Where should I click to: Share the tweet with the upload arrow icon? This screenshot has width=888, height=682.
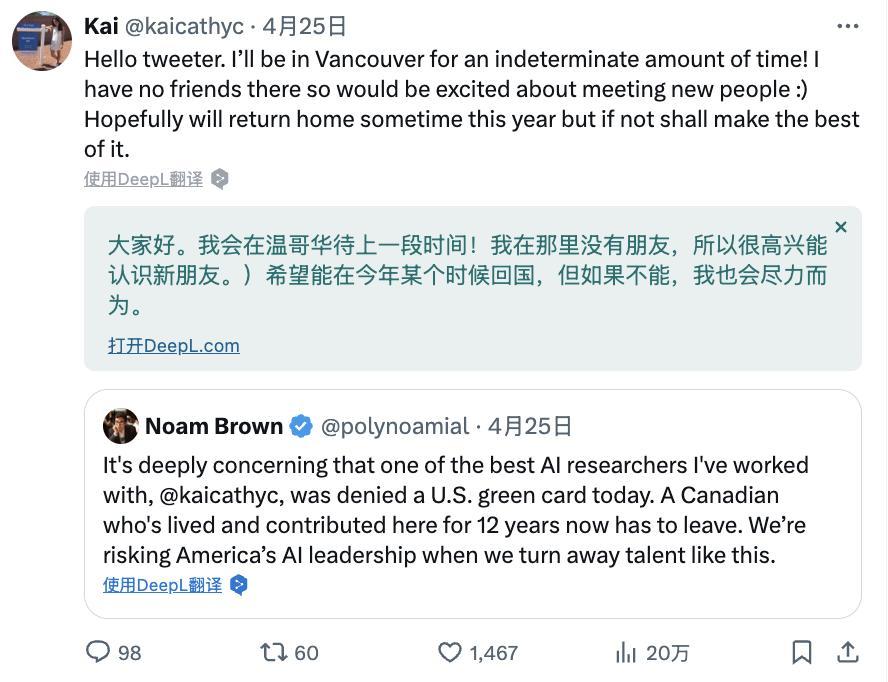(x=847, y=651)
